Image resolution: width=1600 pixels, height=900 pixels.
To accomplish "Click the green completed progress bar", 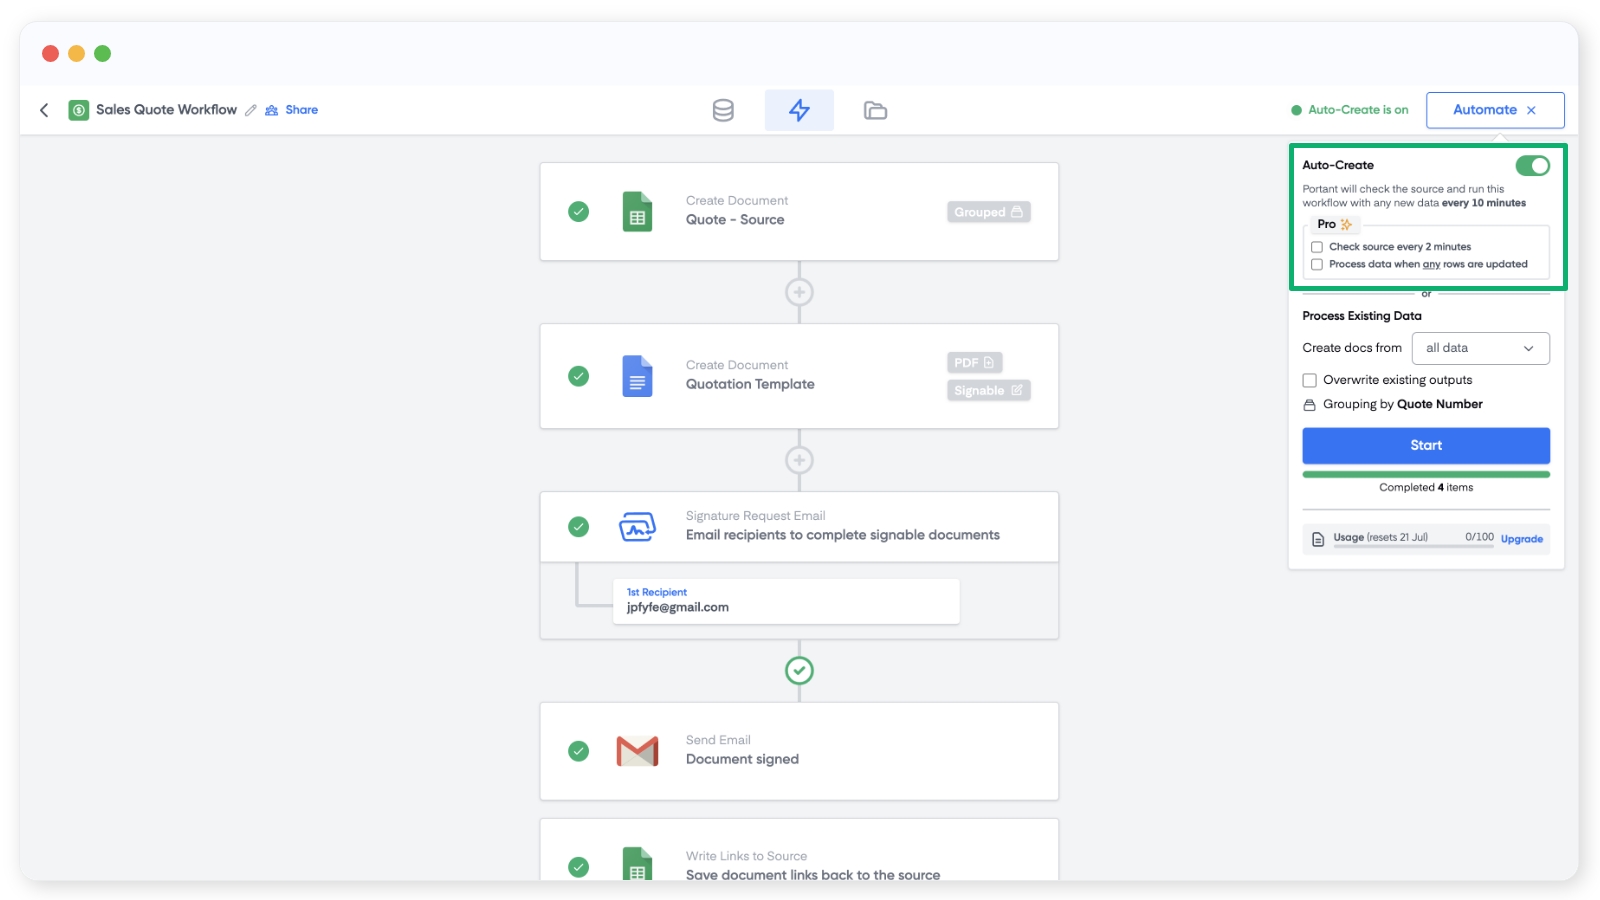I will (x=1426, y=474).
